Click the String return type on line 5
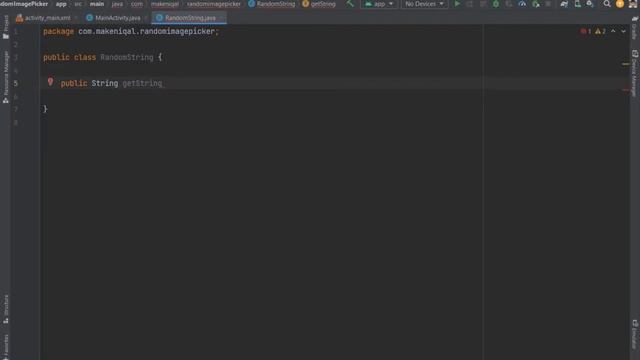Image resolution: width=640 pixels, height=360 pixels. tap(104, 83)
